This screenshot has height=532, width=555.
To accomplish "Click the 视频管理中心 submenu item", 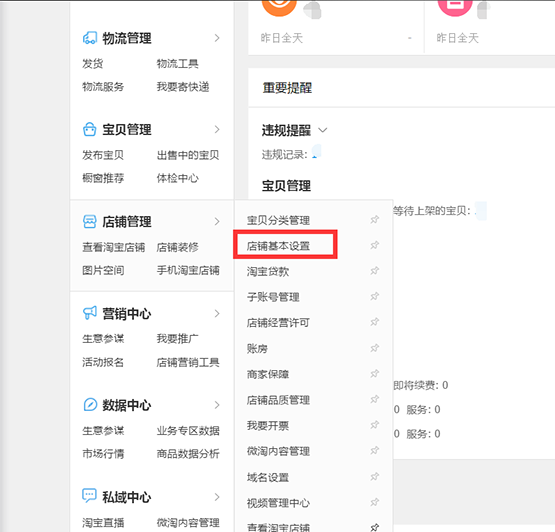I will tap(278, 503).
